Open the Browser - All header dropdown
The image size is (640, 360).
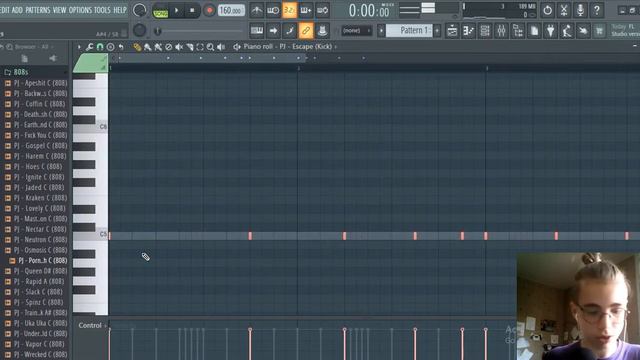[x=34, y=47]
